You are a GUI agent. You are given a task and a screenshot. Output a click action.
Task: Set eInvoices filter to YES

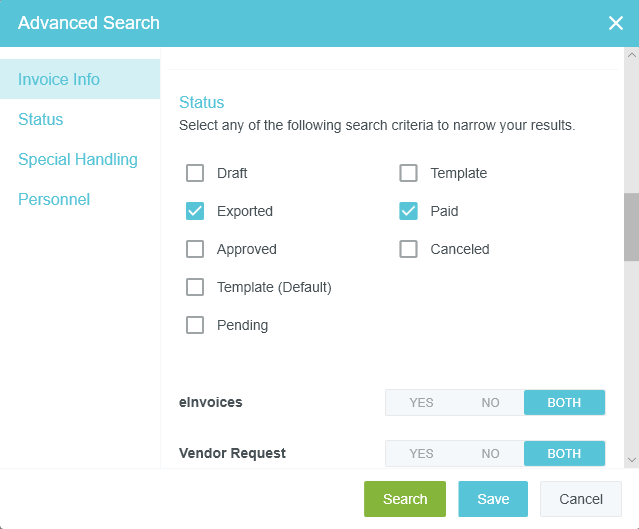(x=421, y=402)
